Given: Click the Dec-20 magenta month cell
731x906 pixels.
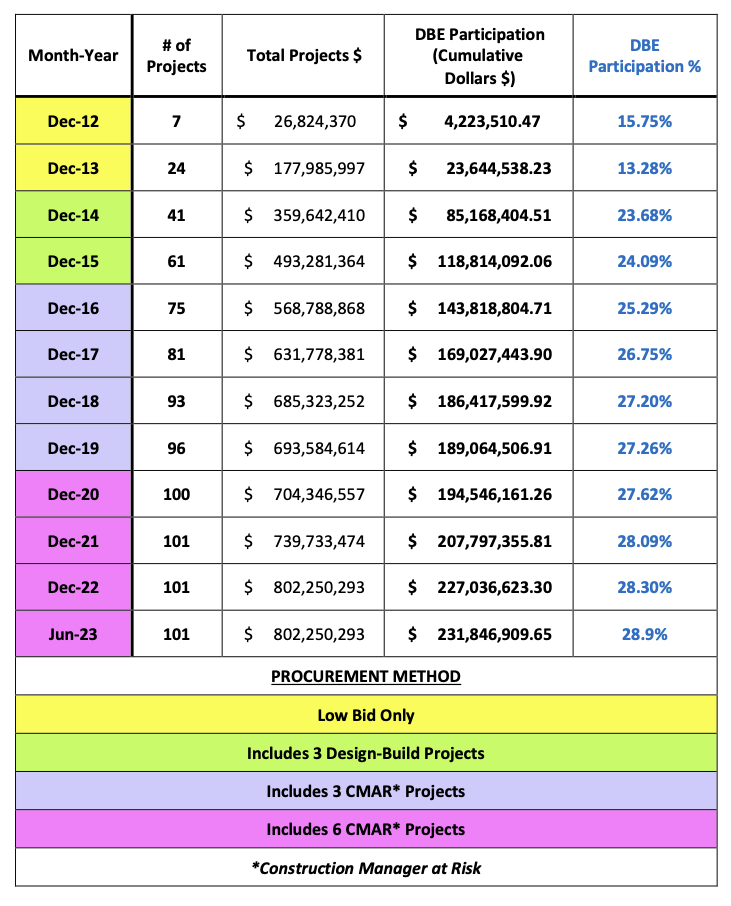Looking at the screenshot, I should (x=73, y=494).
